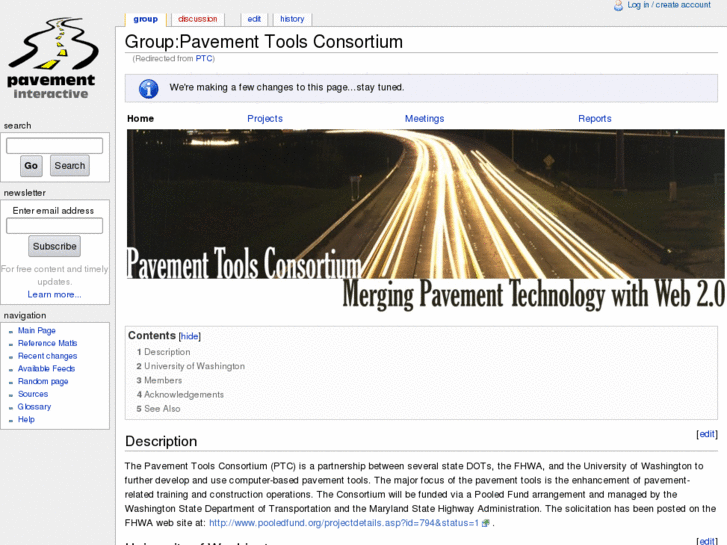Click external link icon after pooledfund URL

tap(485, 523)
